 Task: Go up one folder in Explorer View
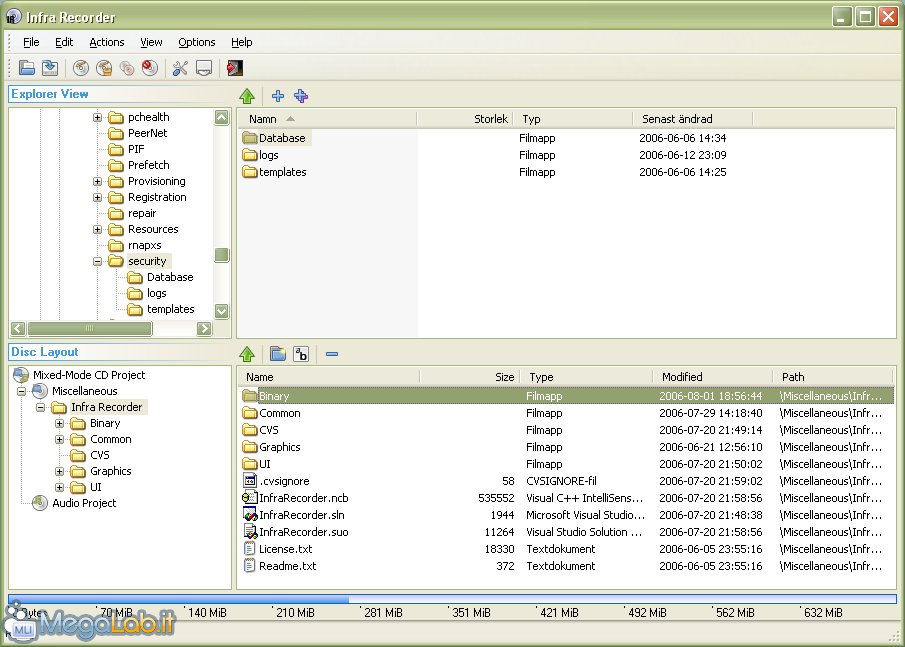[x=247, y=96]
